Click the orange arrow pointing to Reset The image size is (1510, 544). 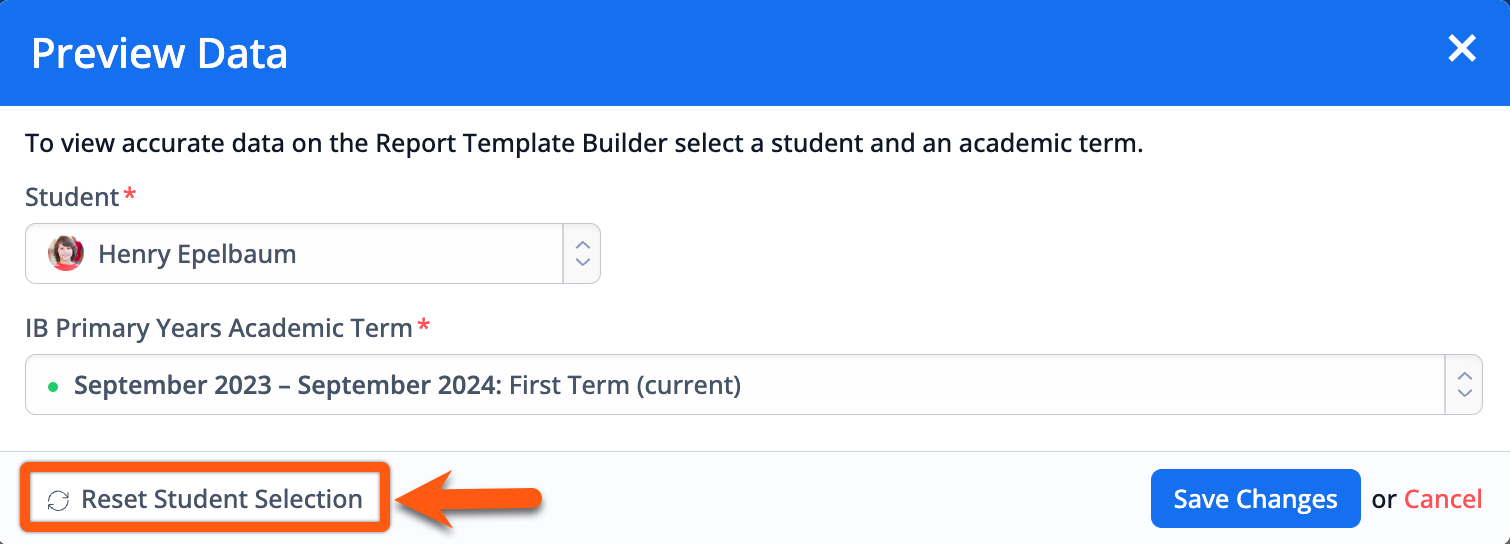[x=469, y=498]
